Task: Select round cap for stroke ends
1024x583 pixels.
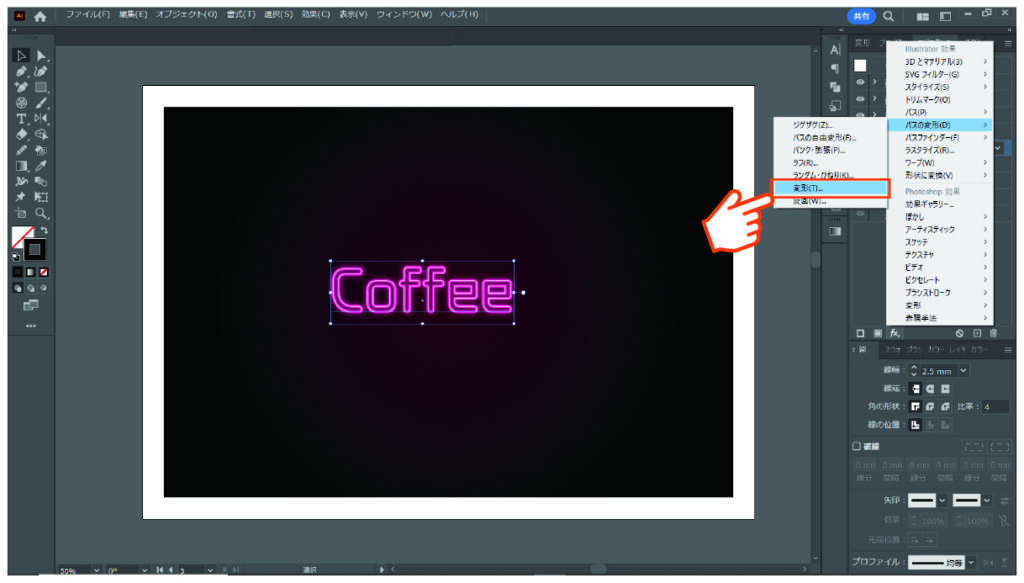Action: point(931,389)
